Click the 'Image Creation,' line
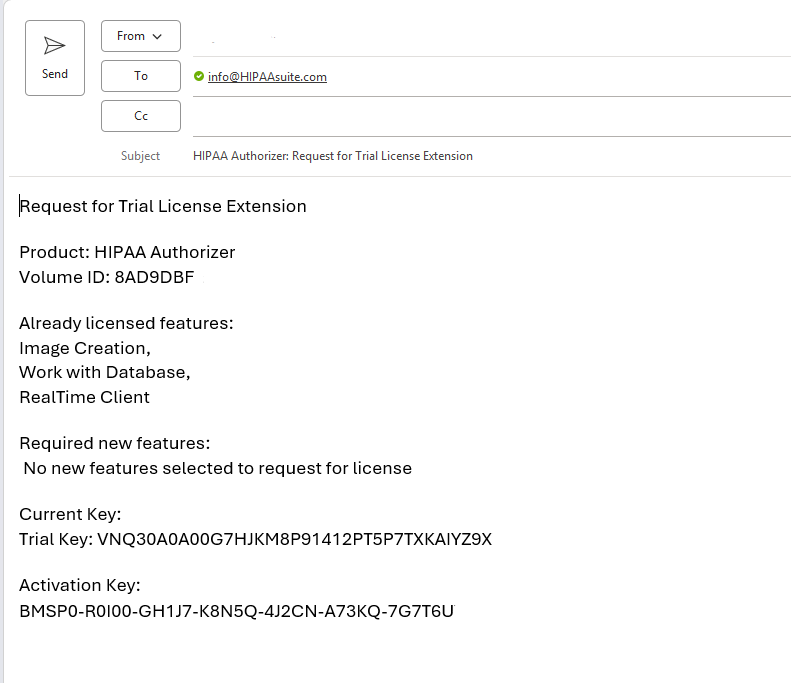 (x=85, y=348)
